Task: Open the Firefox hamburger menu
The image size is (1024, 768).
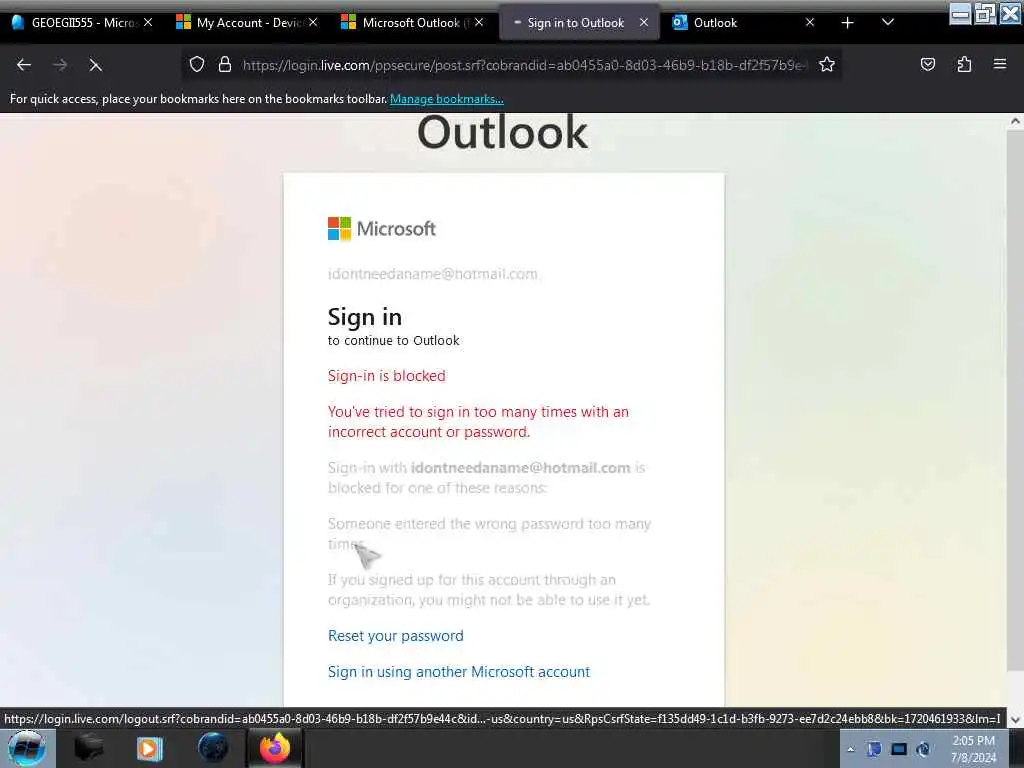Action: 1000,64
